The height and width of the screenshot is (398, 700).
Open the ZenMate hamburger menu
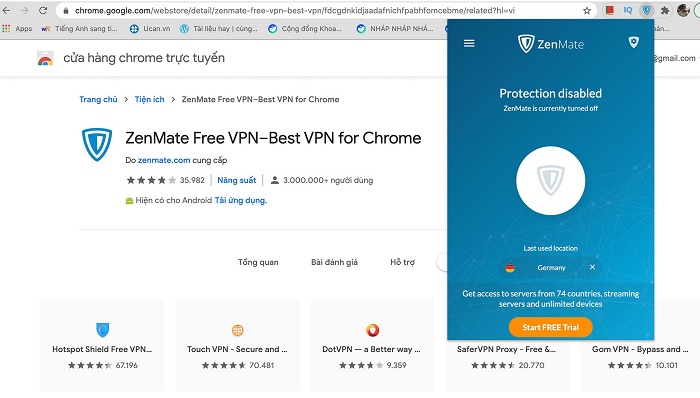point(469,43)
